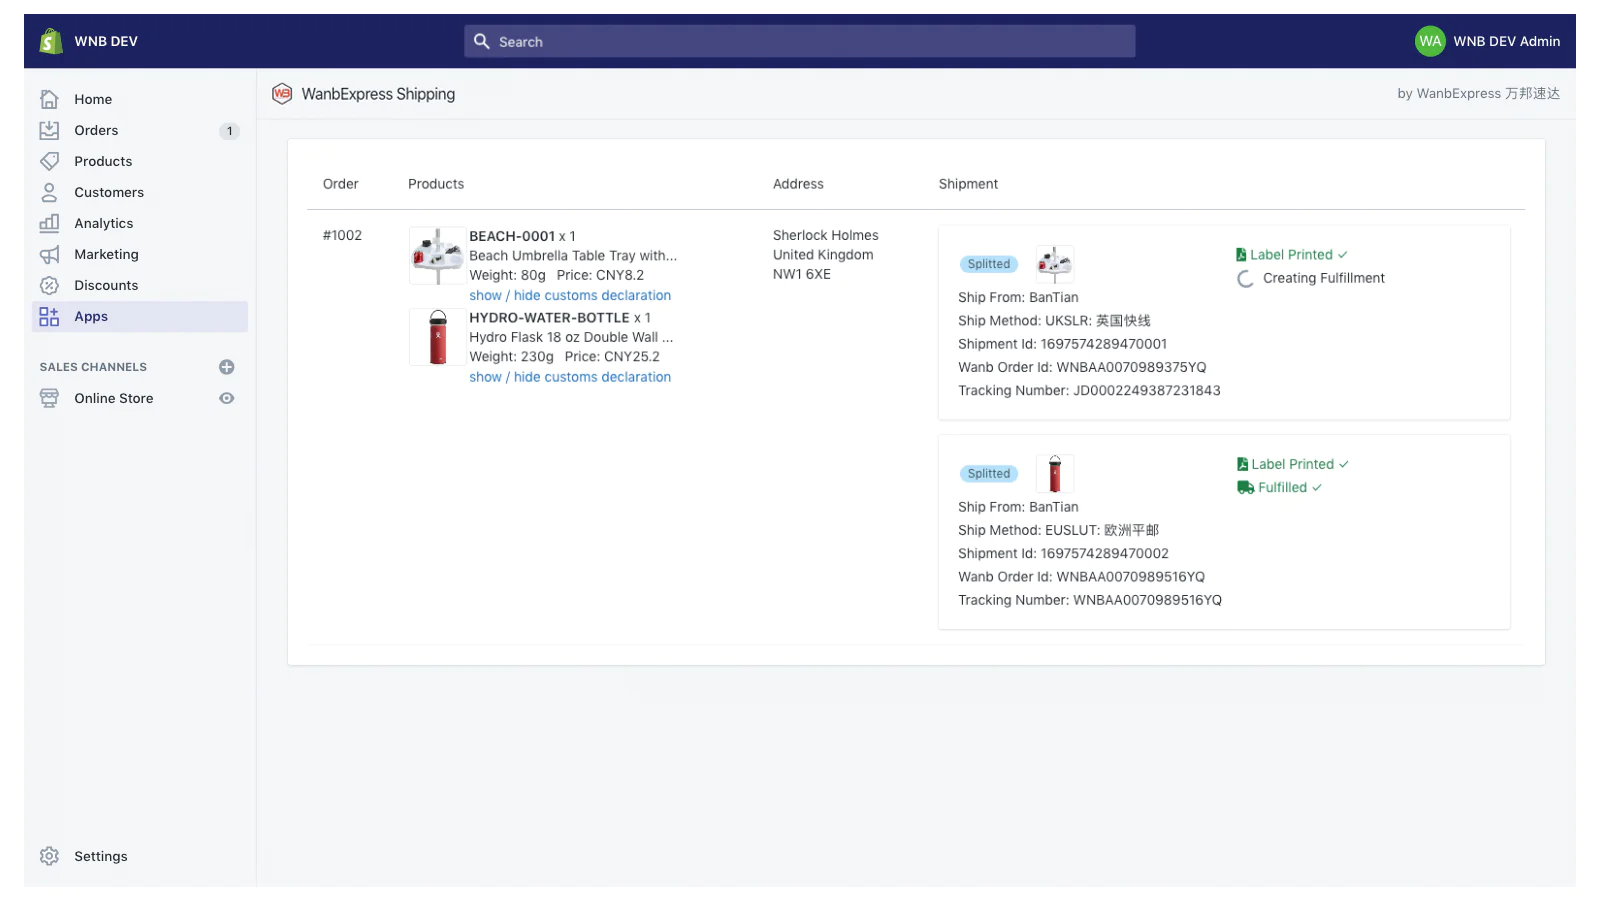This screenshot has width=1600, height=900.
Task: Focus the Search input field
Action: [800, 41]
